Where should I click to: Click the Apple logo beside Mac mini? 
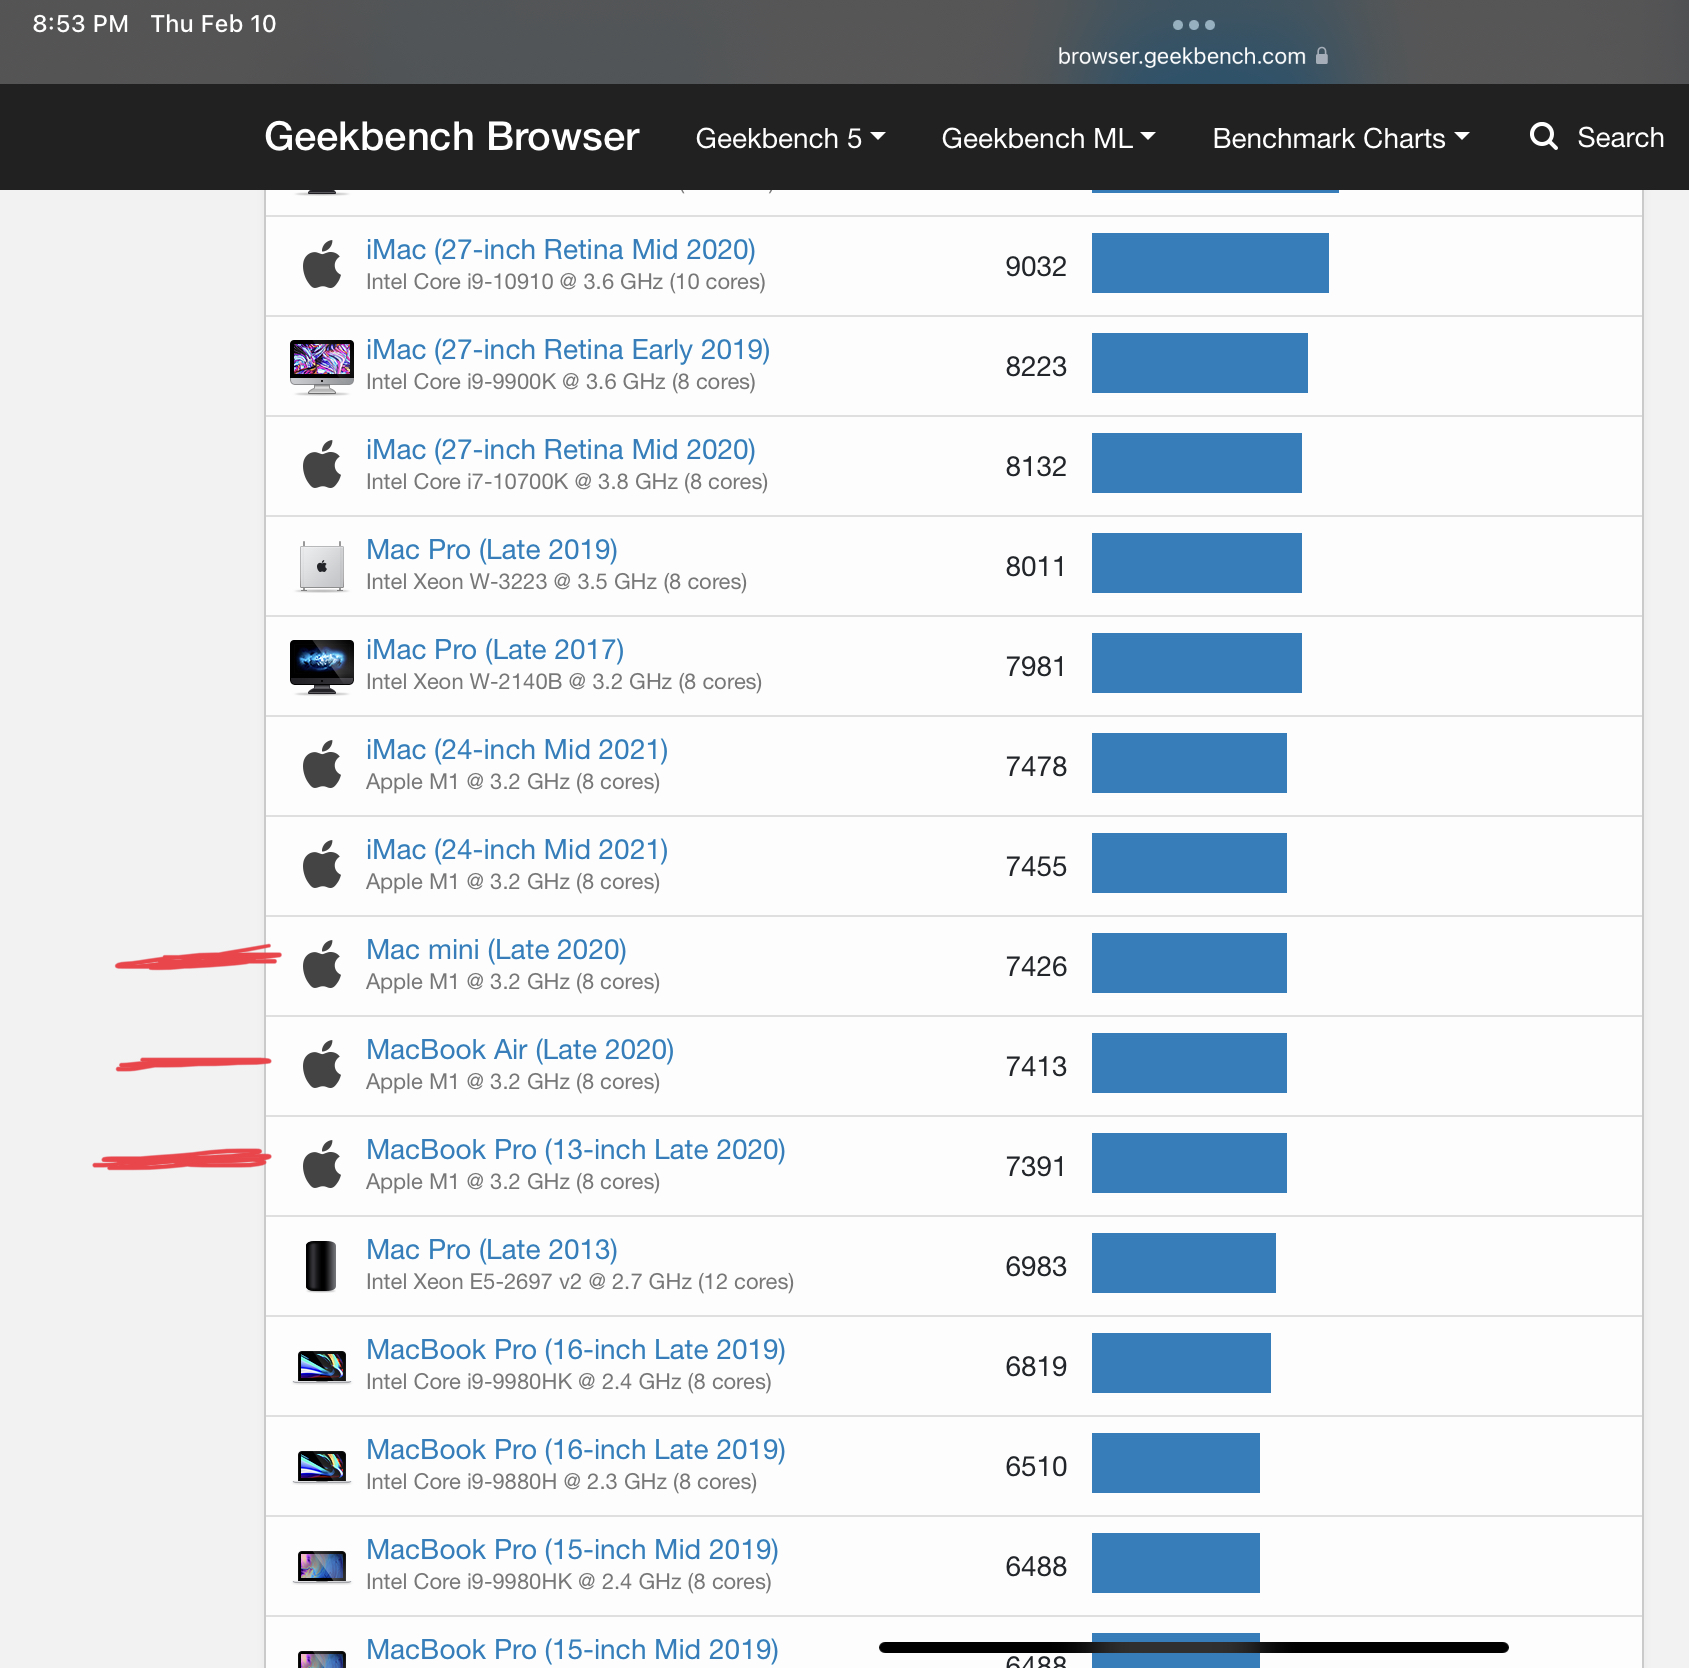coord(322,965)
